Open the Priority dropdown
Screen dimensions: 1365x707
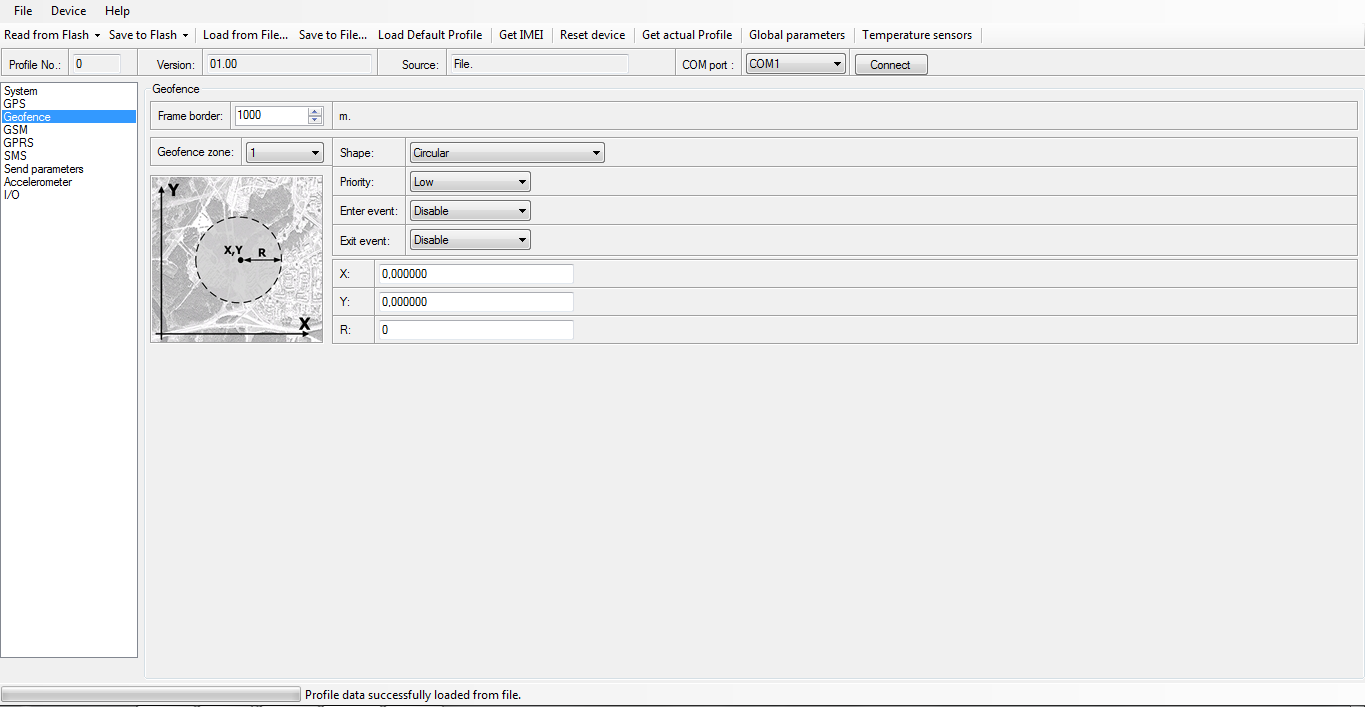pos(470,182)
